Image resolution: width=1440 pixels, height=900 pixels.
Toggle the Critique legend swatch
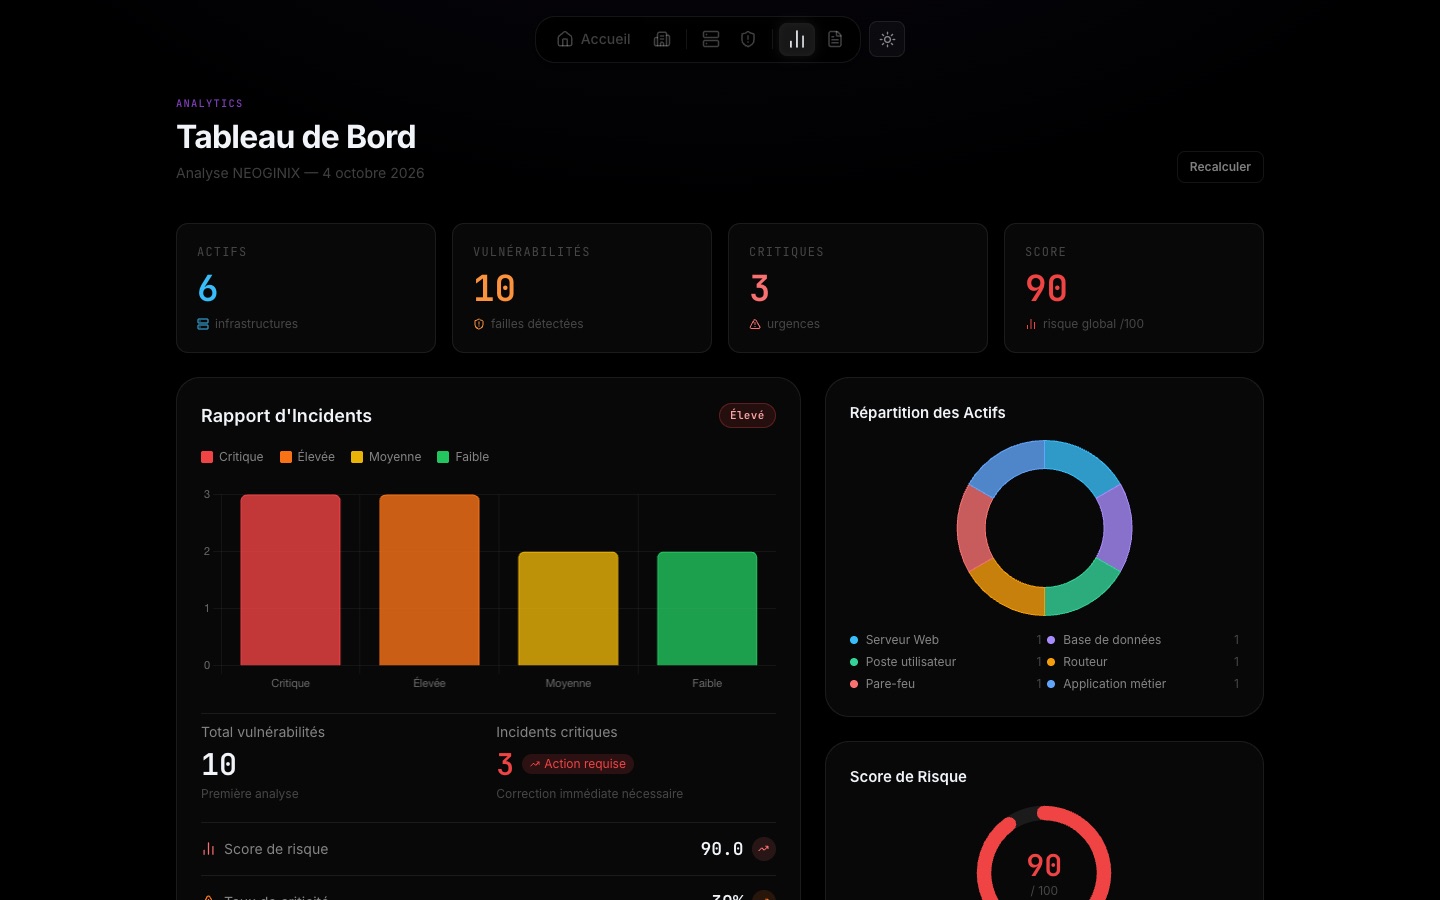[x=207, y=457]
